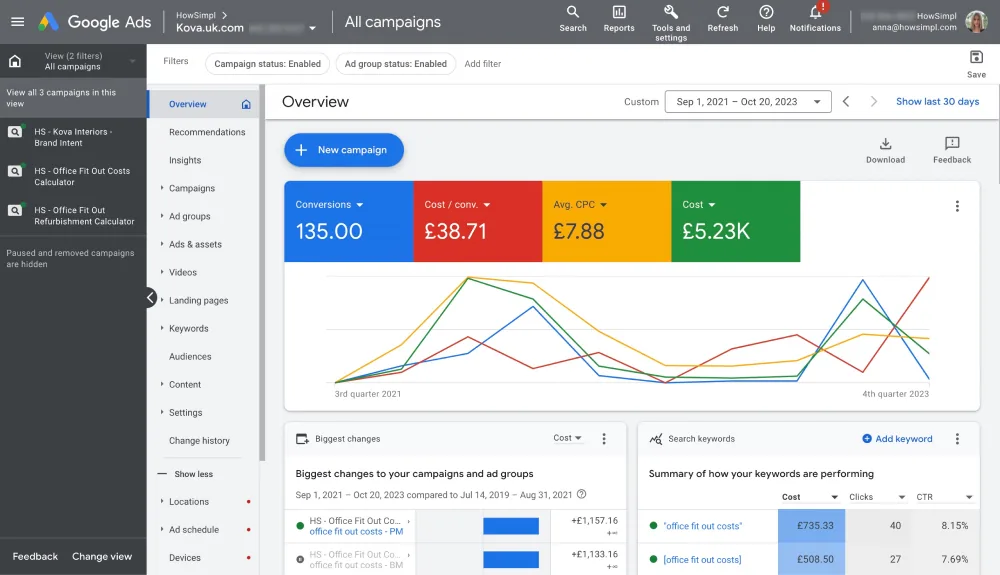Click the HowSimpl breadcrumb
This screenshot has width=1000, height=575.
point(196,15)
